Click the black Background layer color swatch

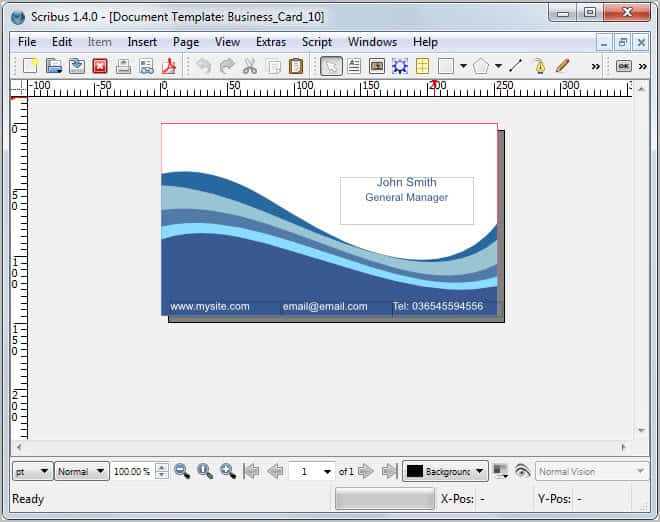click(415, 471)
